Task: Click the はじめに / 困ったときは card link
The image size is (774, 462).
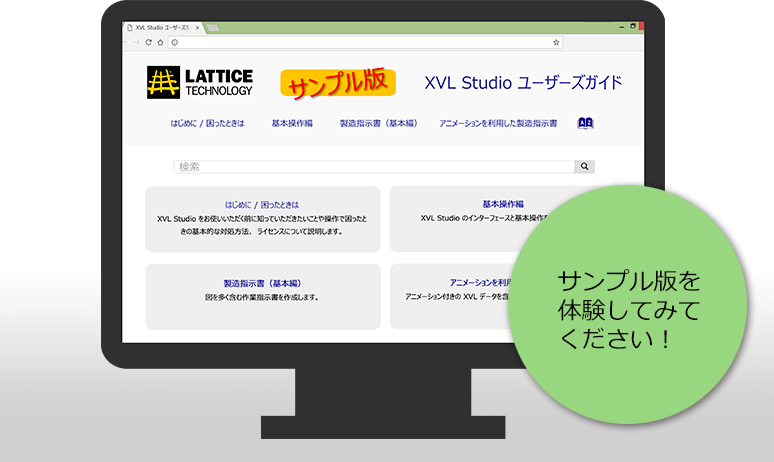Action: tap(262, 204)
